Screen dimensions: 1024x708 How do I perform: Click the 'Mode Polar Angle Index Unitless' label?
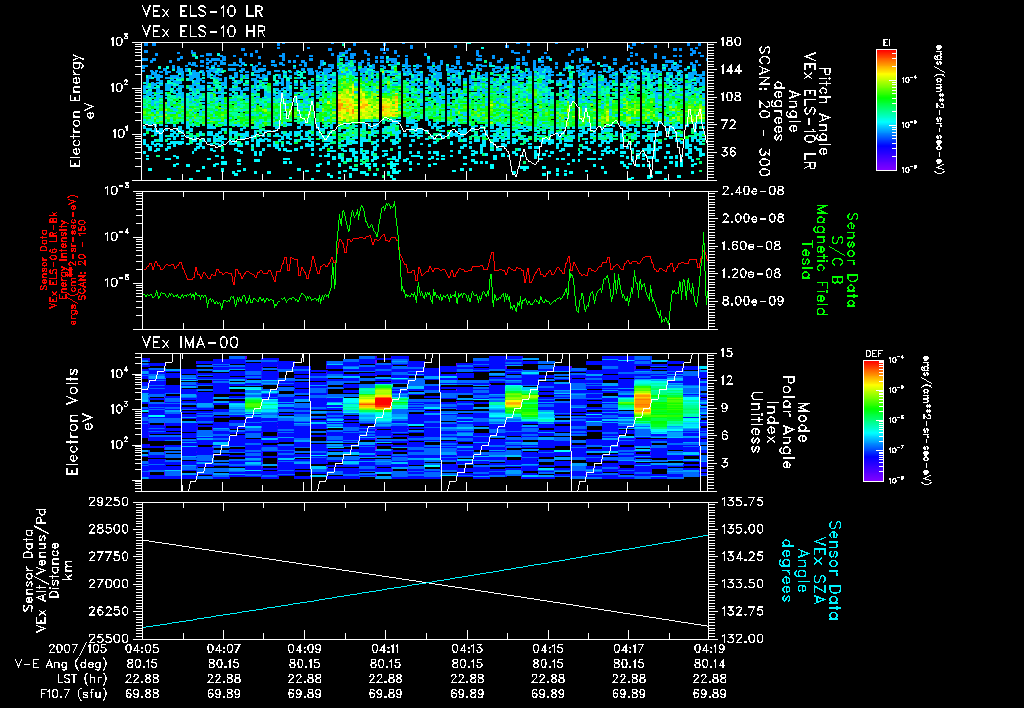778,422
